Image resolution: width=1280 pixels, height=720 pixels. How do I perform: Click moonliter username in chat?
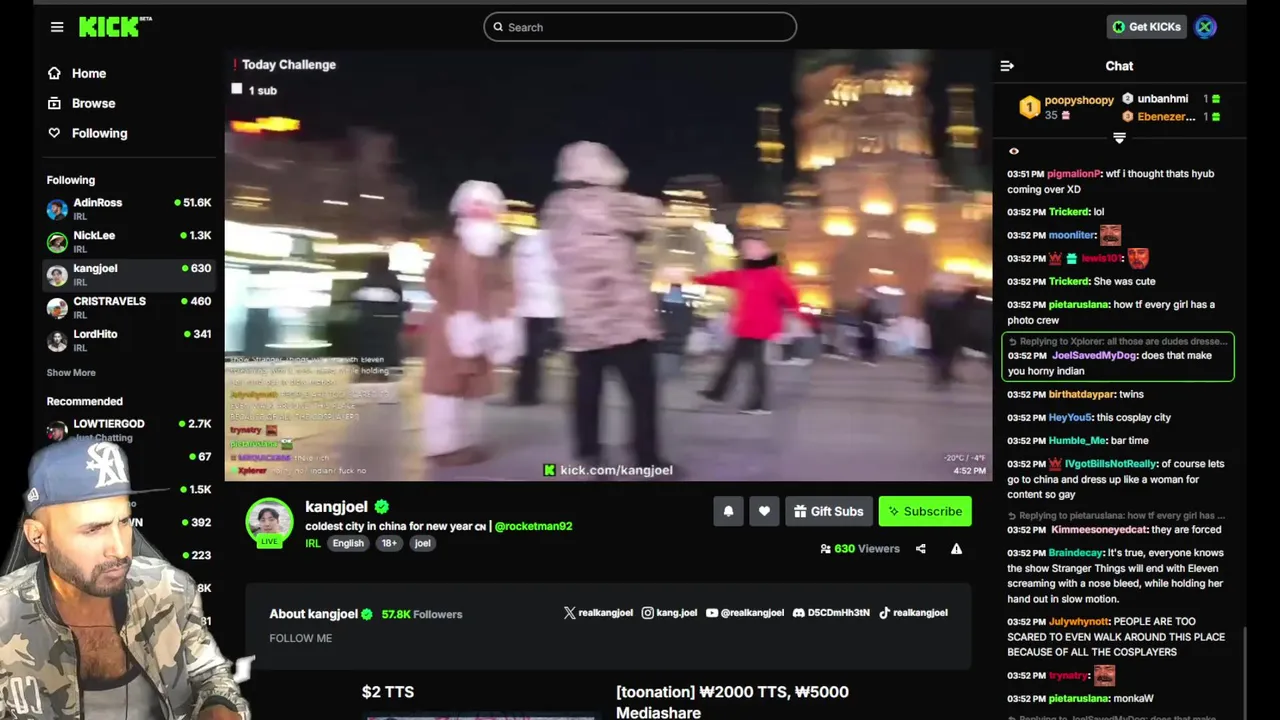click(x=1072, y=235)
